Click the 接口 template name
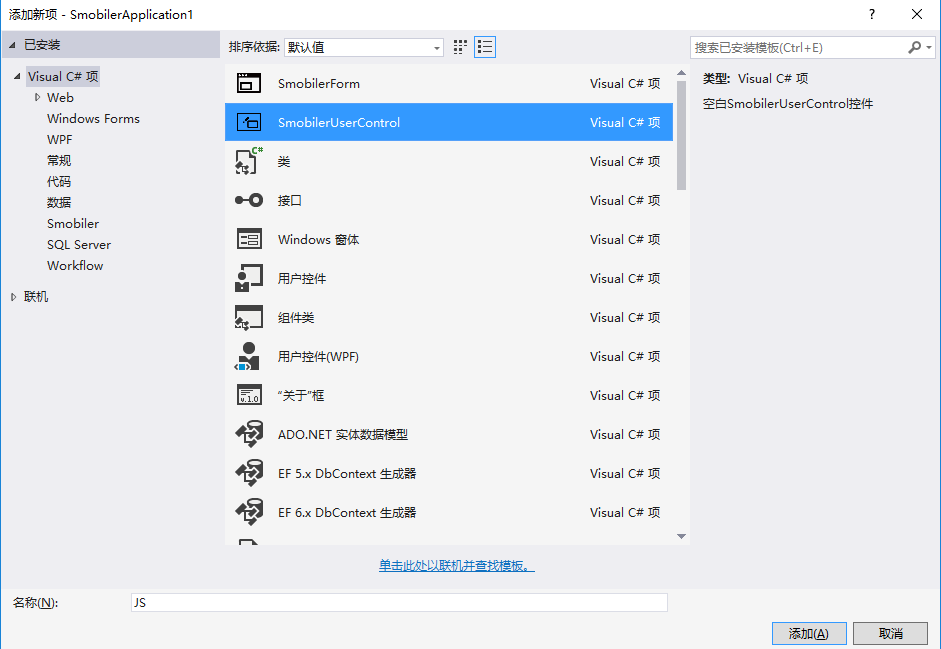941x649 pixels. 289,201
